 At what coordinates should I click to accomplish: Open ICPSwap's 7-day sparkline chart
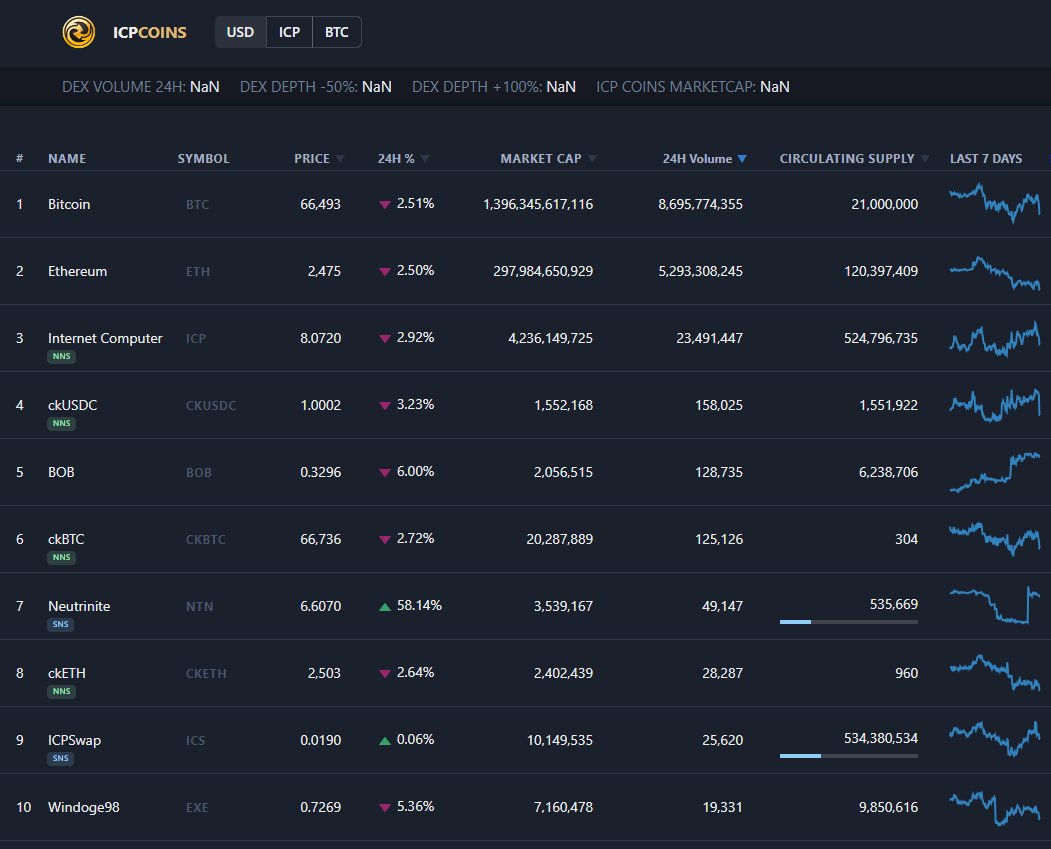[995, 739]
